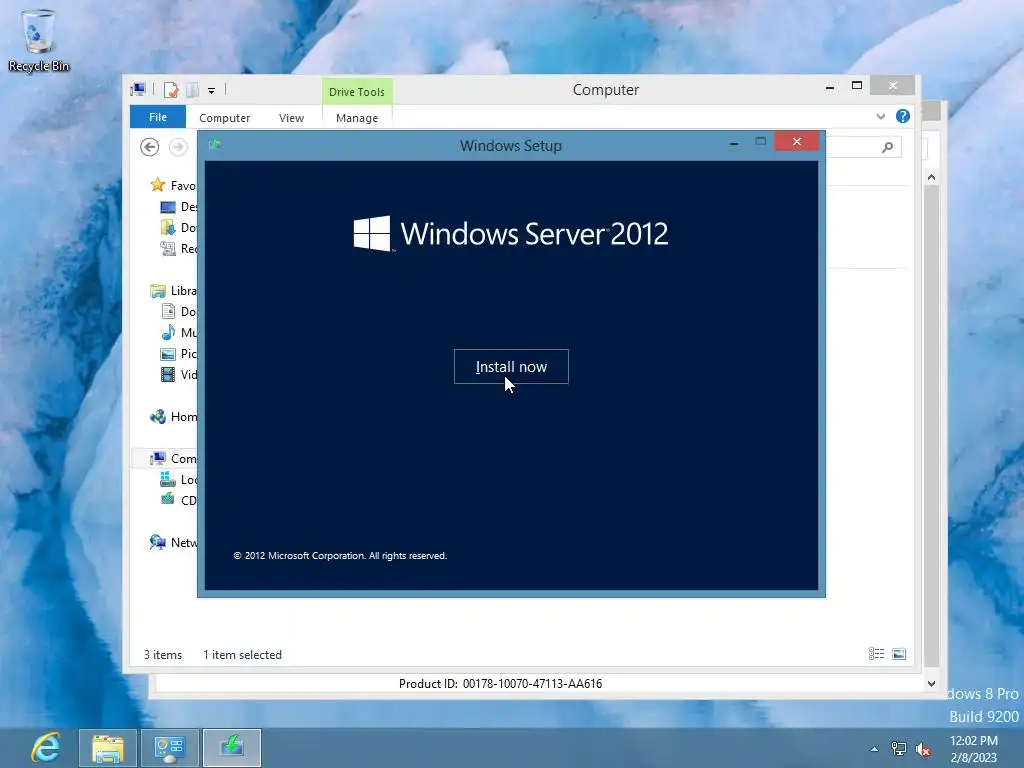
Task: Select the Pictures library icon
Action: tap(168, 354)
